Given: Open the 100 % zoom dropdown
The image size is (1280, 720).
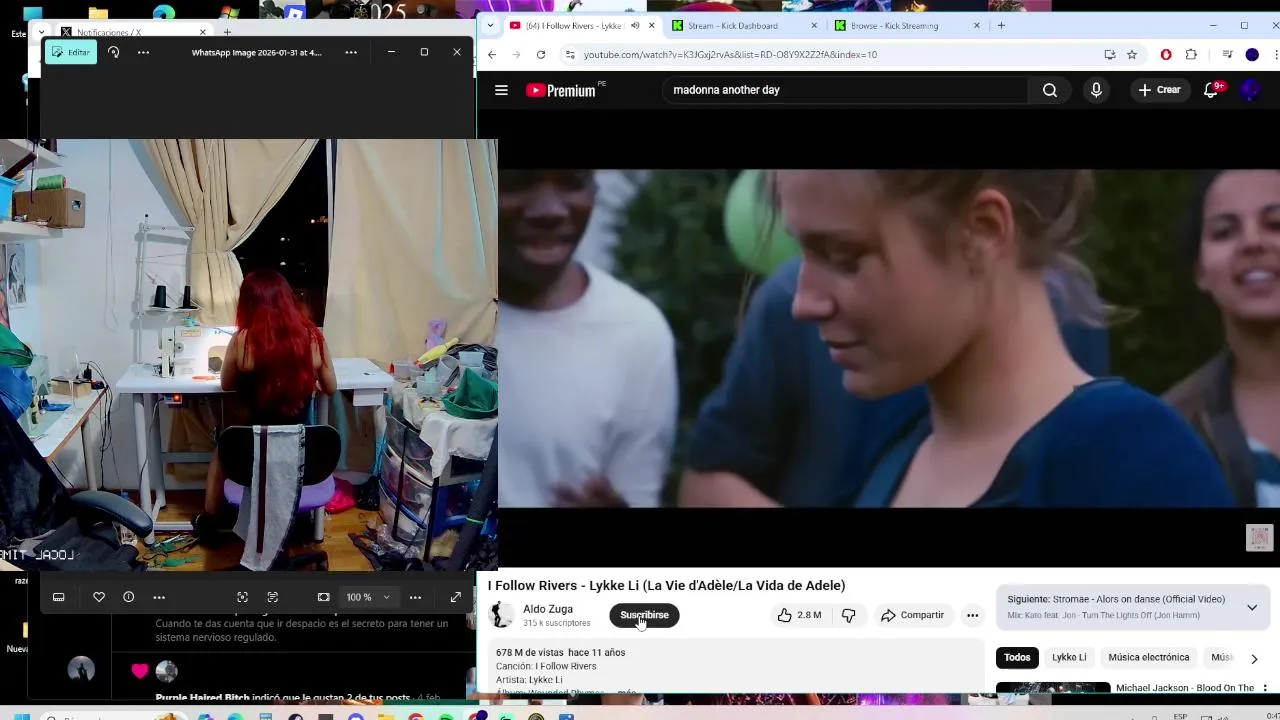Looking at the screenshot, I should coord(368,597).
